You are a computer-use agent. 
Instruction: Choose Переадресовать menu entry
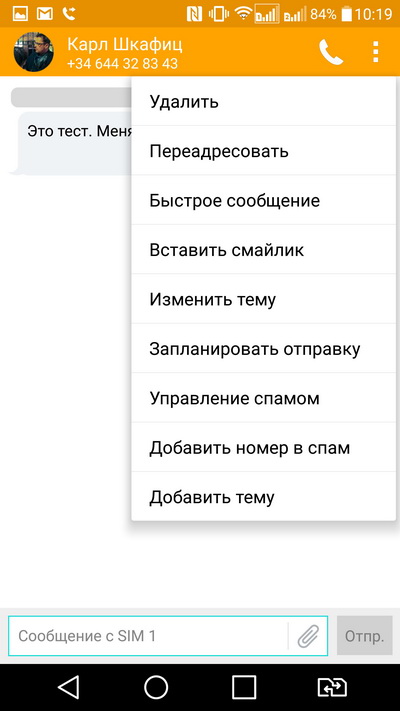(x=263, y=151)
